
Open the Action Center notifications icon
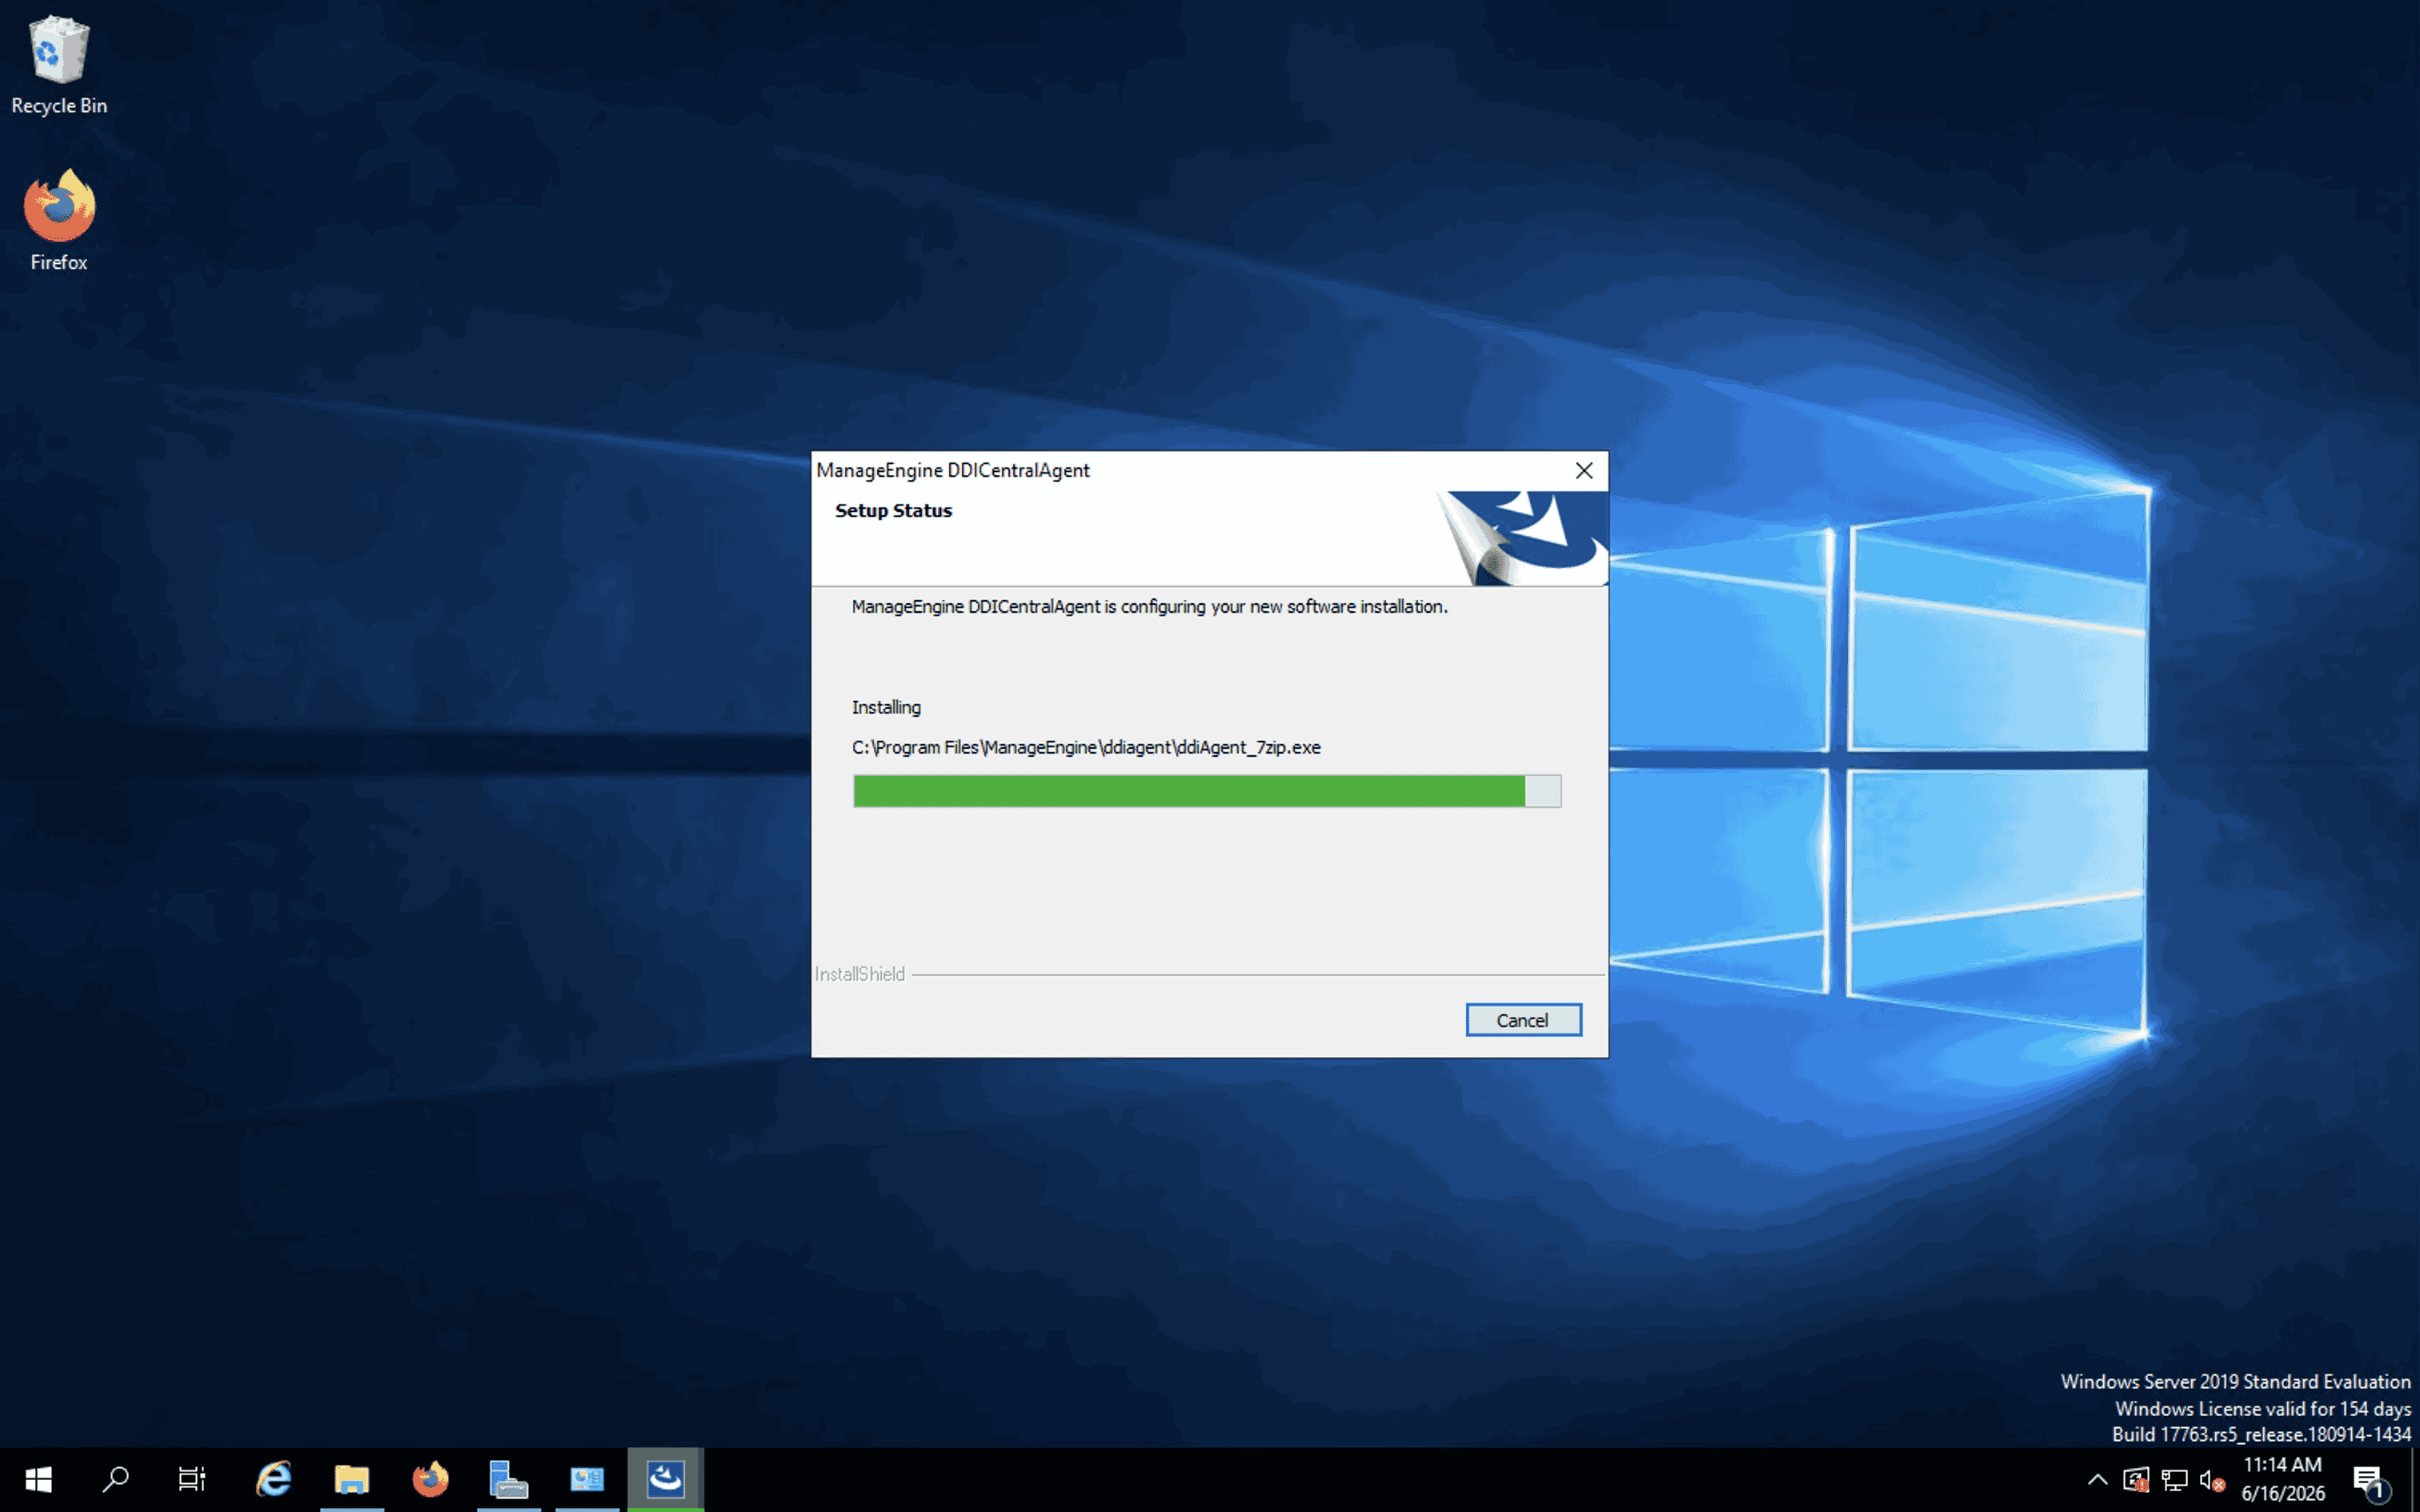(x=2369, y=1480)
